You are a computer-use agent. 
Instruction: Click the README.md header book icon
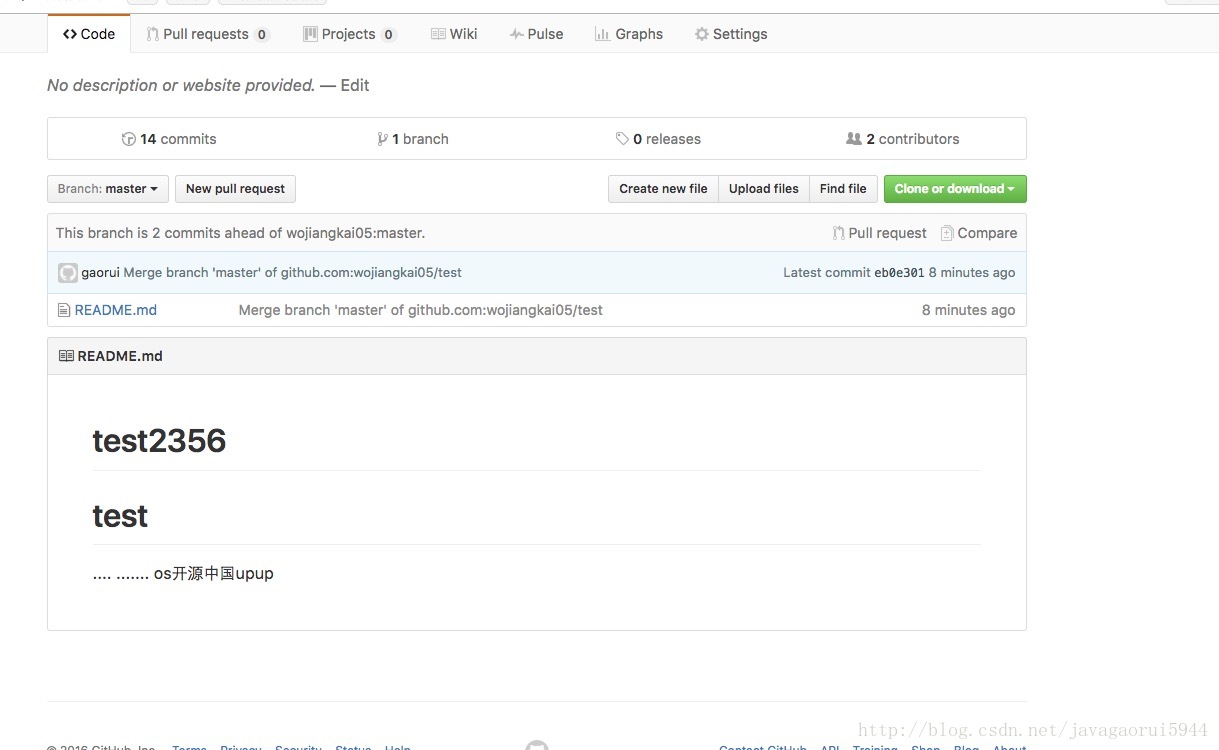click(66, 356)
